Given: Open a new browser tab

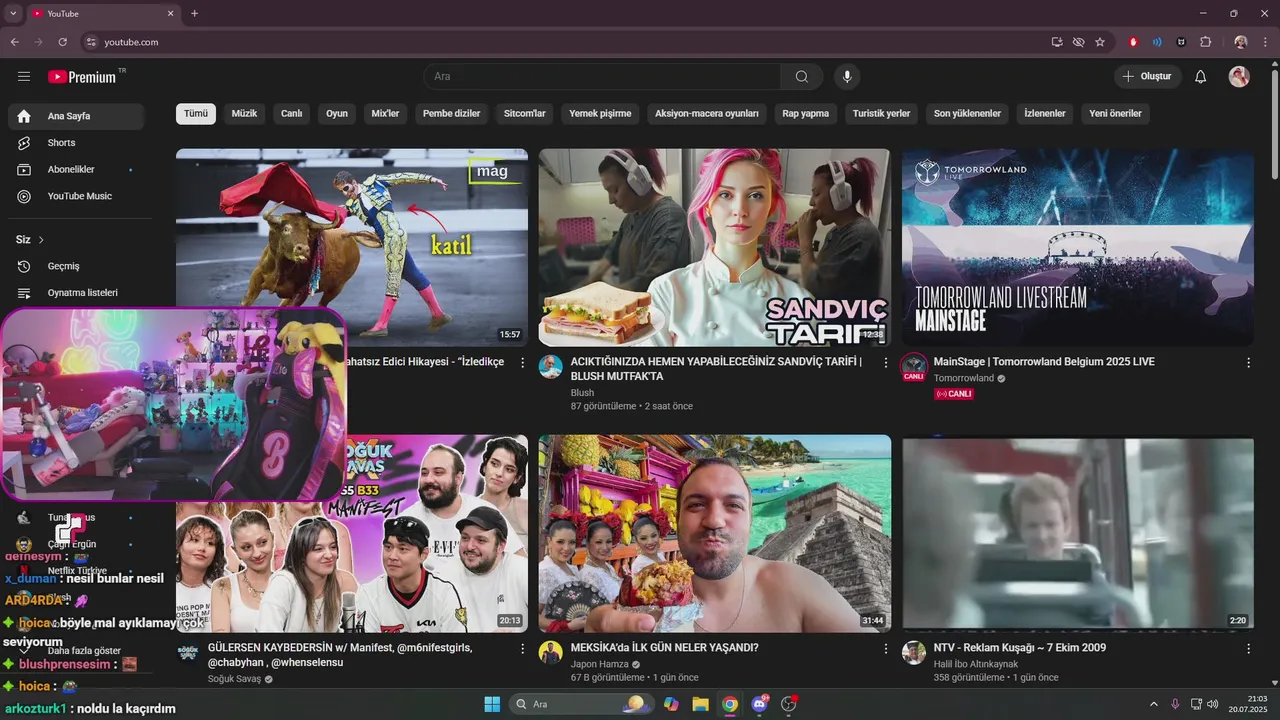Looking at the screenshot, I should pyautogui.click(x=194, y=14).
